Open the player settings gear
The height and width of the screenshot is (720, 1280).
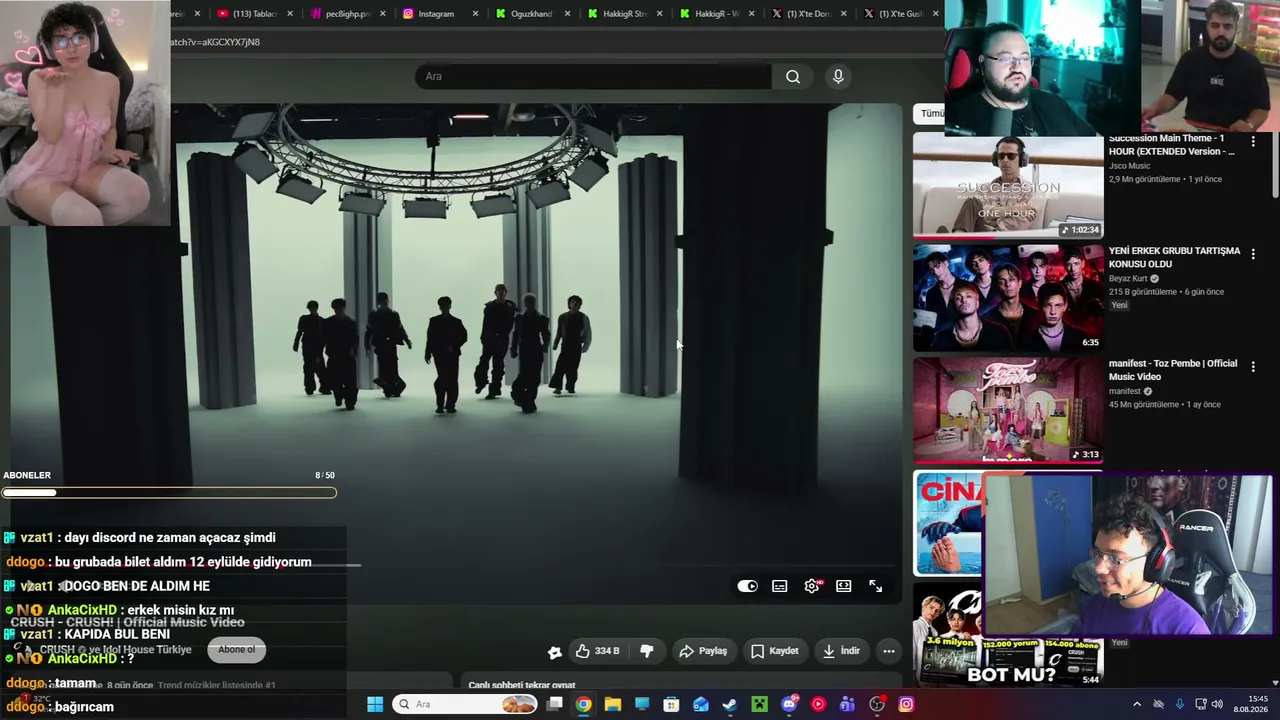point(812,586)
